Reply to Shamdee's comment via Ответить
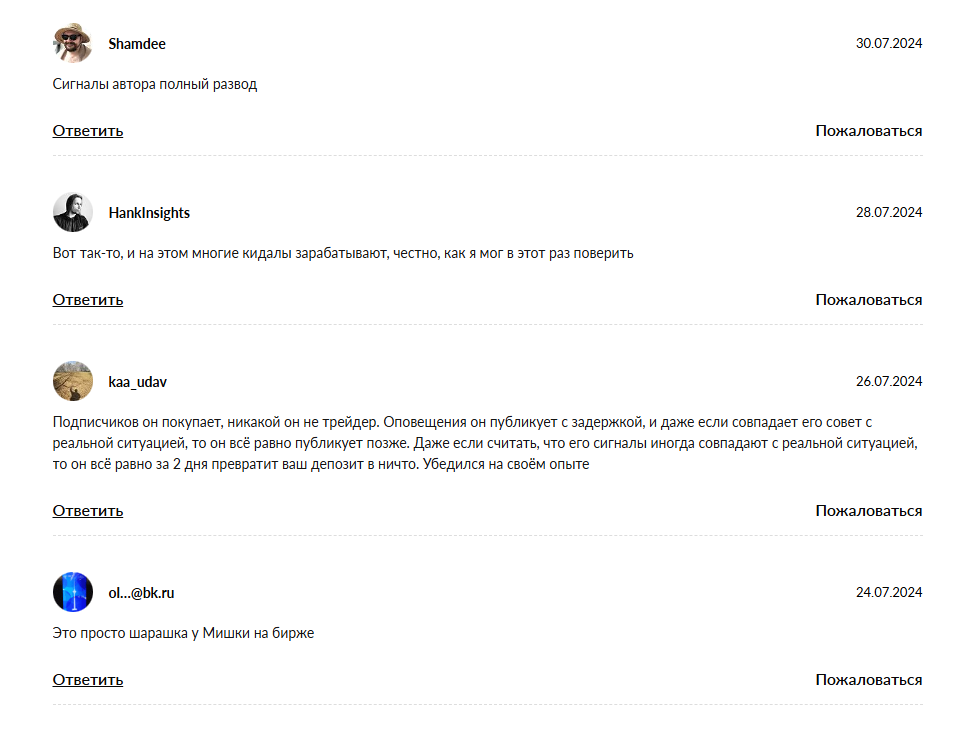This screenshot has width=965, height=729. (x=87, y=131)
